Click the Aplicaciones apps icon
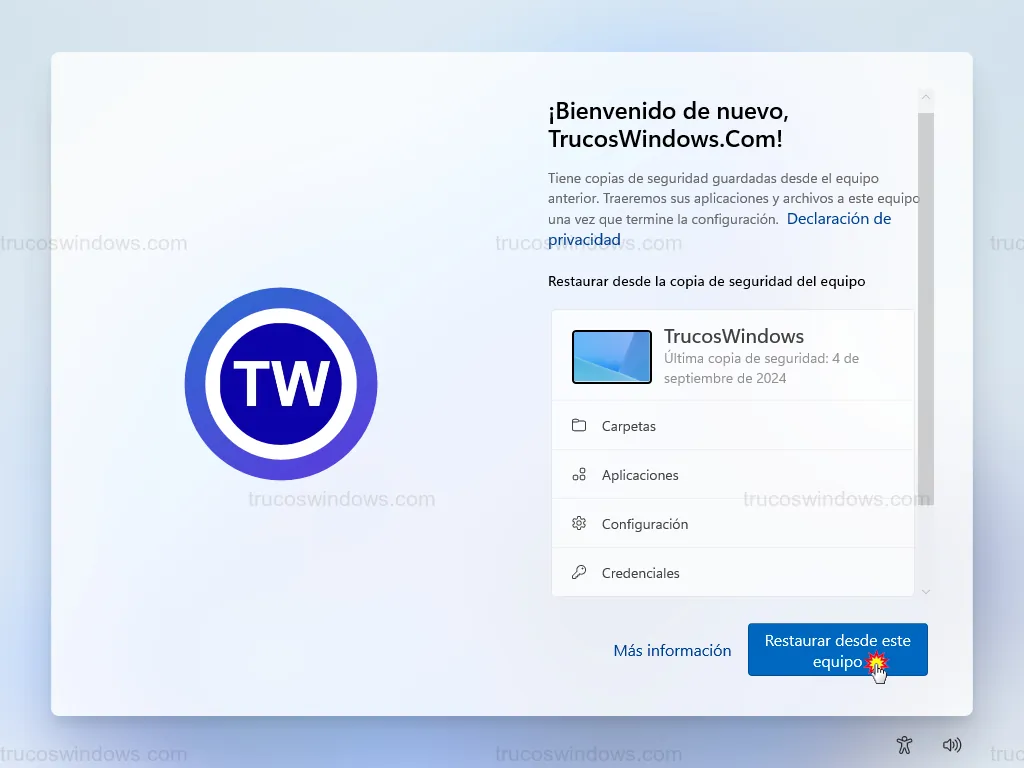This screenshot has width=1024, height=768. click(x=579, y=475)
